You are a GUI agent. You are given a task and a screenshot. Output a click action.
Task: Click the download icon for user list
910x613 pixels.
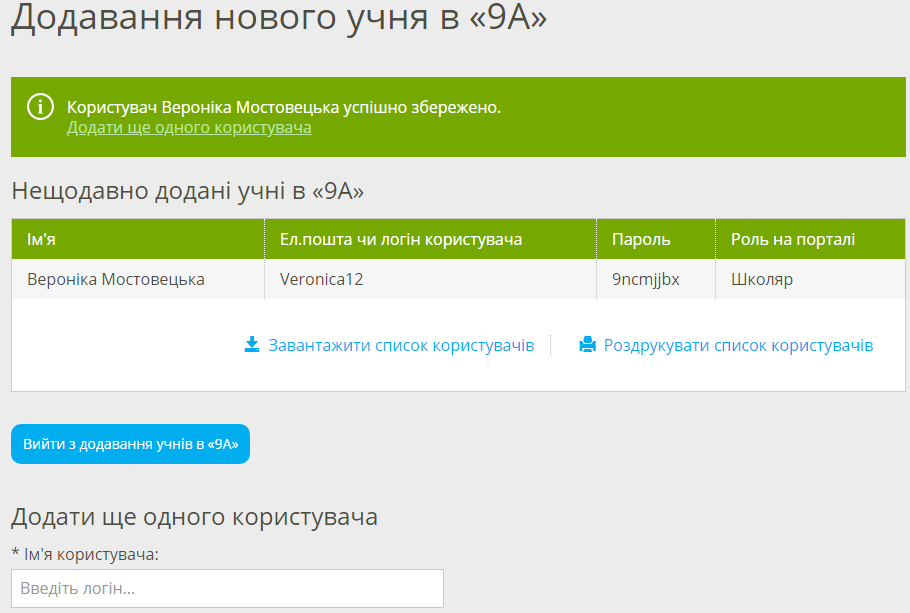[252, 345]
